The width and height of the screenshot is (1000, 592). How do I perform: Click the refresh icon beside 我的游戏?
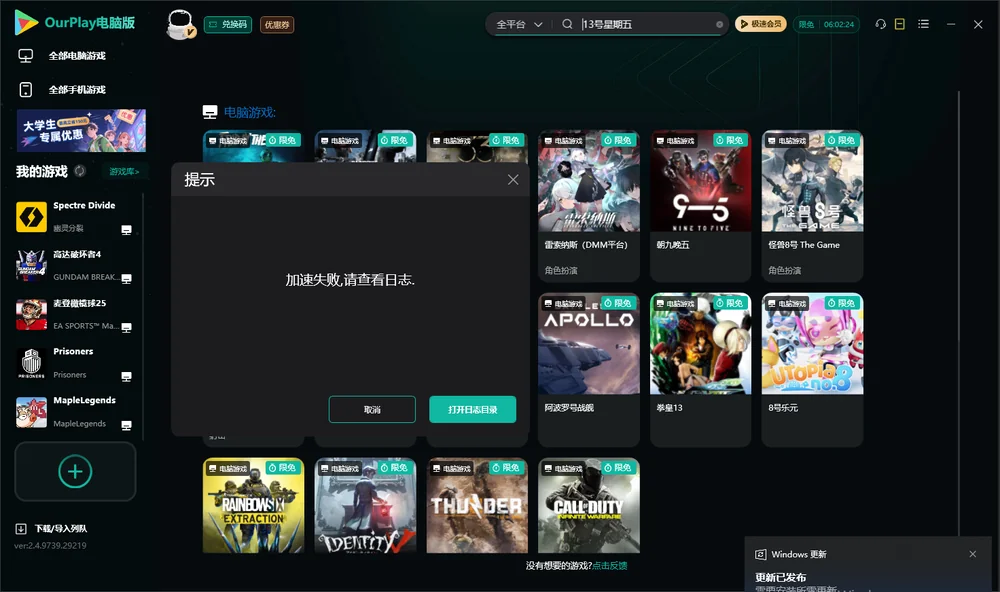coord(80,171)
